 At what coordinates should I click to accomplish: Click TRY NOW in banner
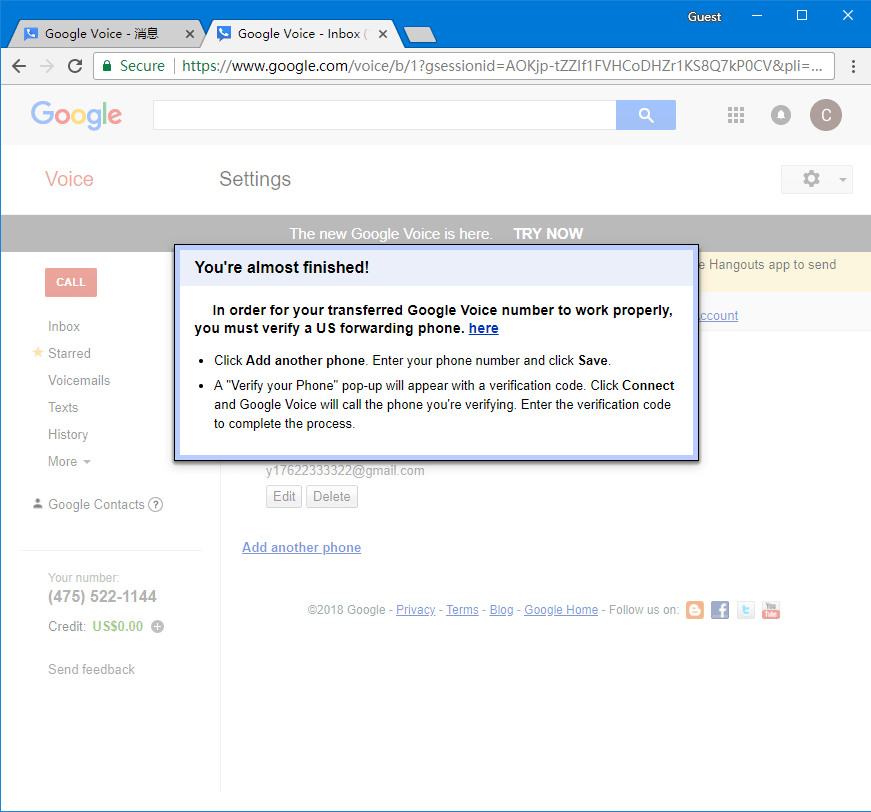548,234
